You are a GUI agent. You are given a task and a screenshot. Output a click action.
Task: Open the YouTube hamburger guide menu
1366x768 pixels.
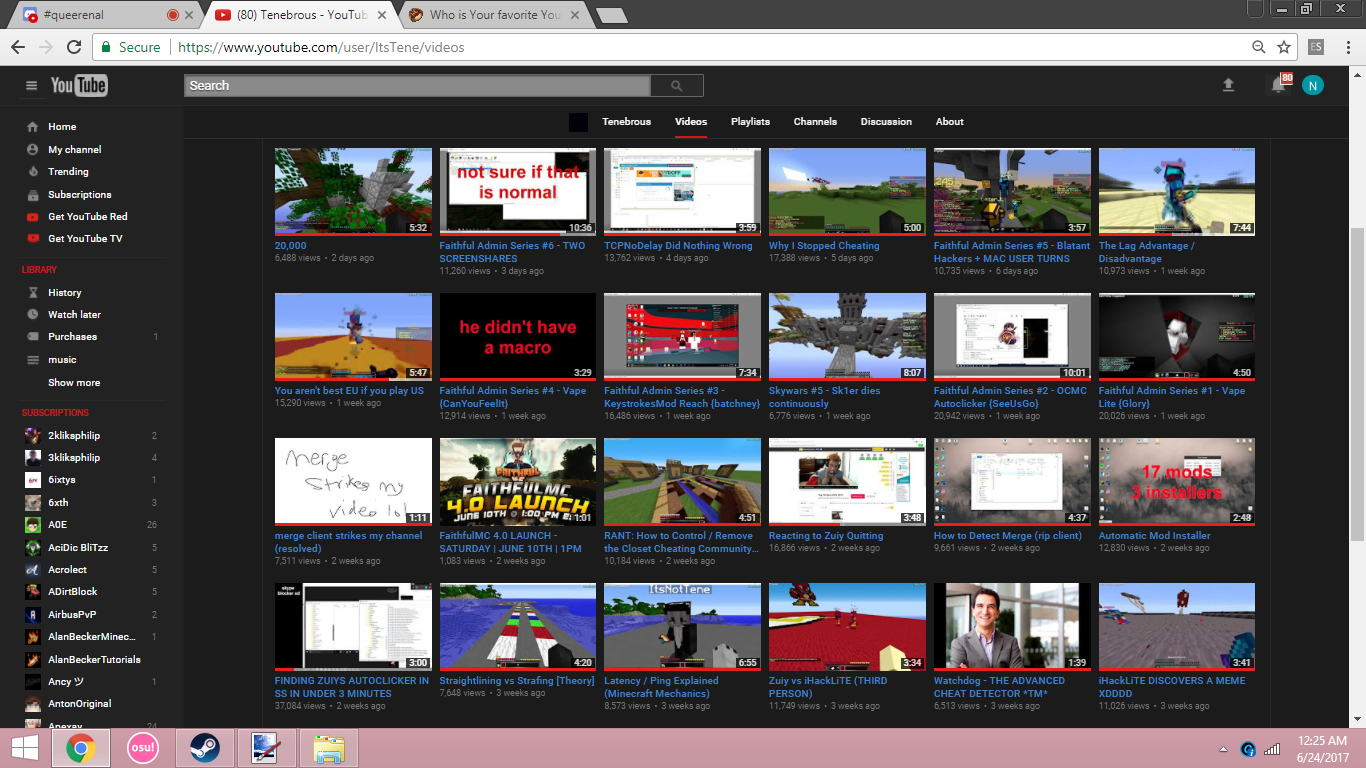point(32,86)
